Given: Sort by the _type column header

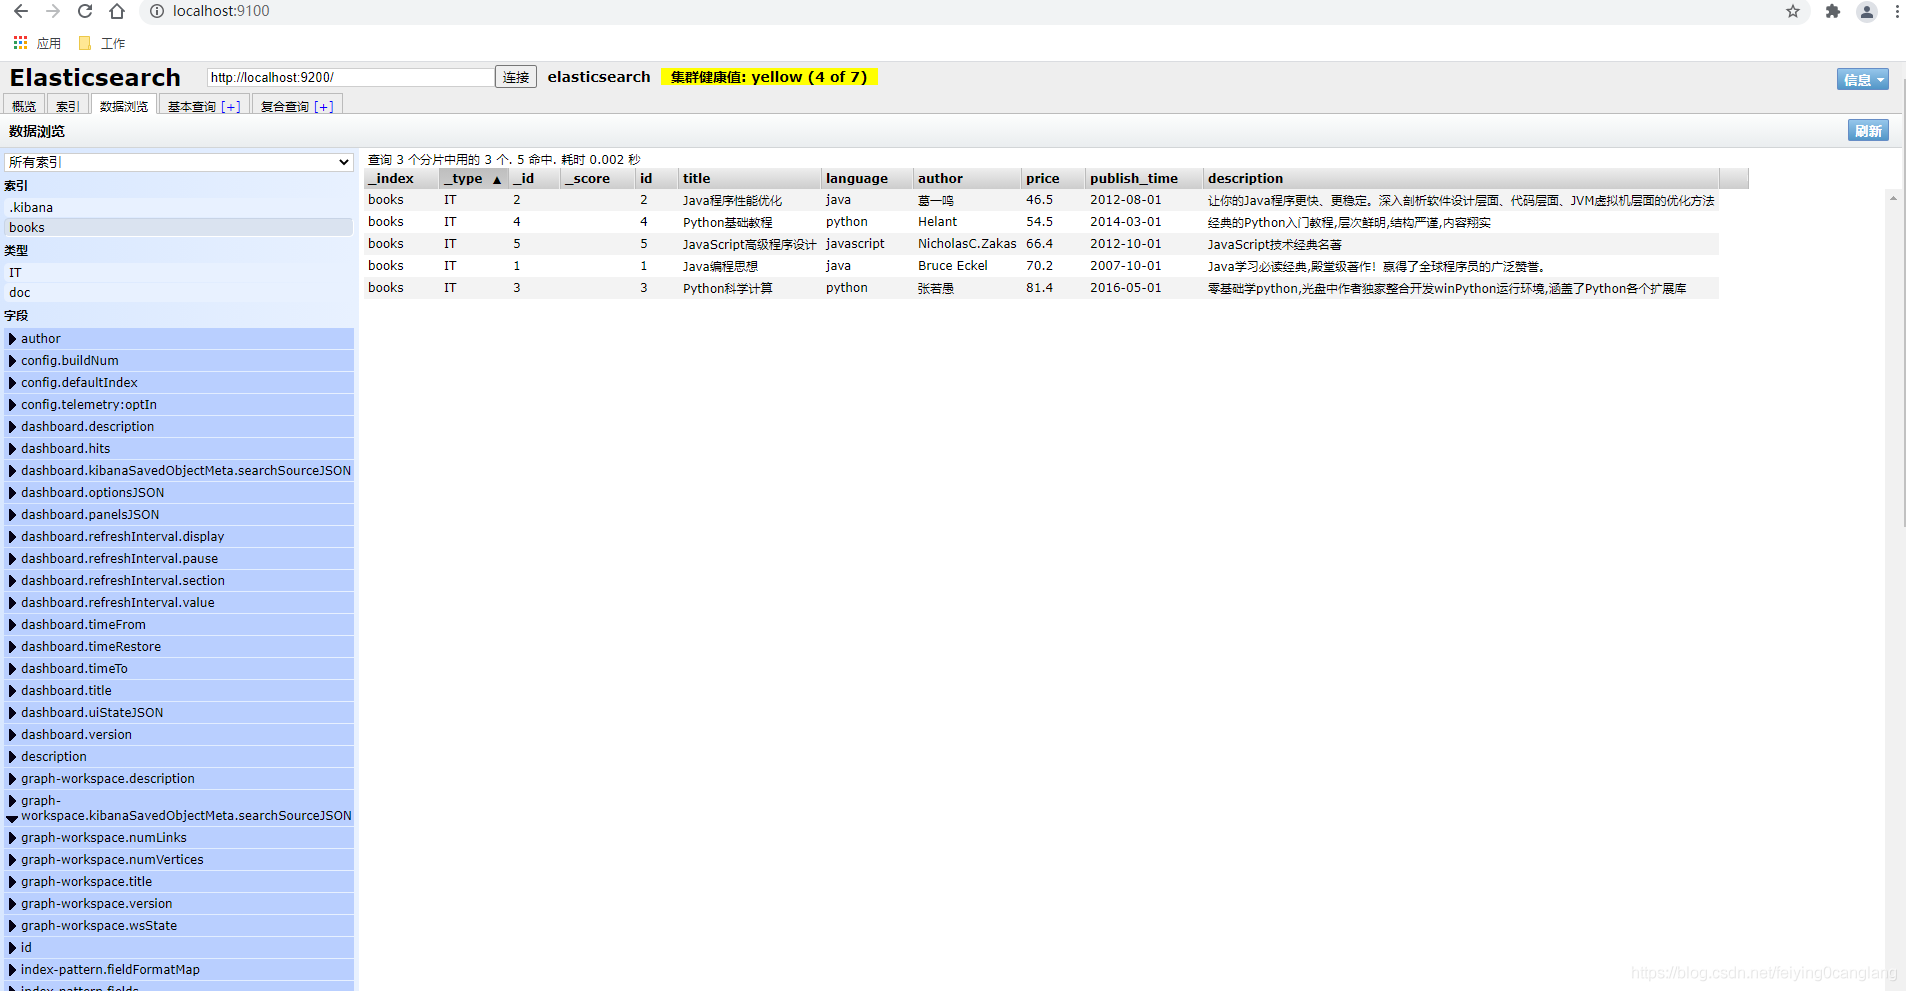Looking at the screenshot, I should [474, 179].
